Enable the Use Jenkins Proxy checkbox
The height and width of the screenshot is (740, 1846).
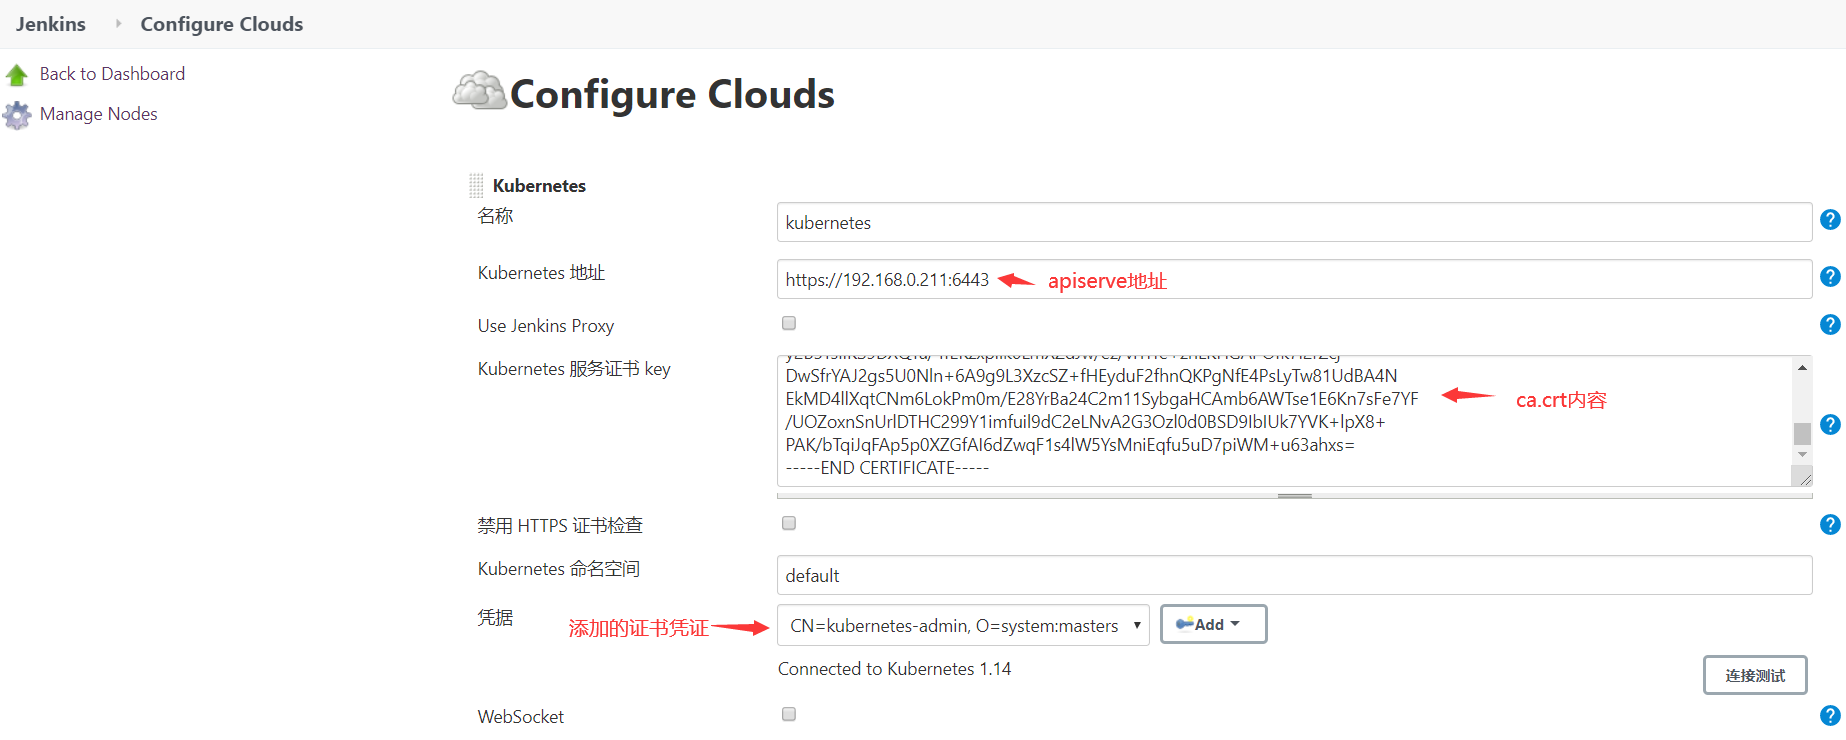coord(789,323)
